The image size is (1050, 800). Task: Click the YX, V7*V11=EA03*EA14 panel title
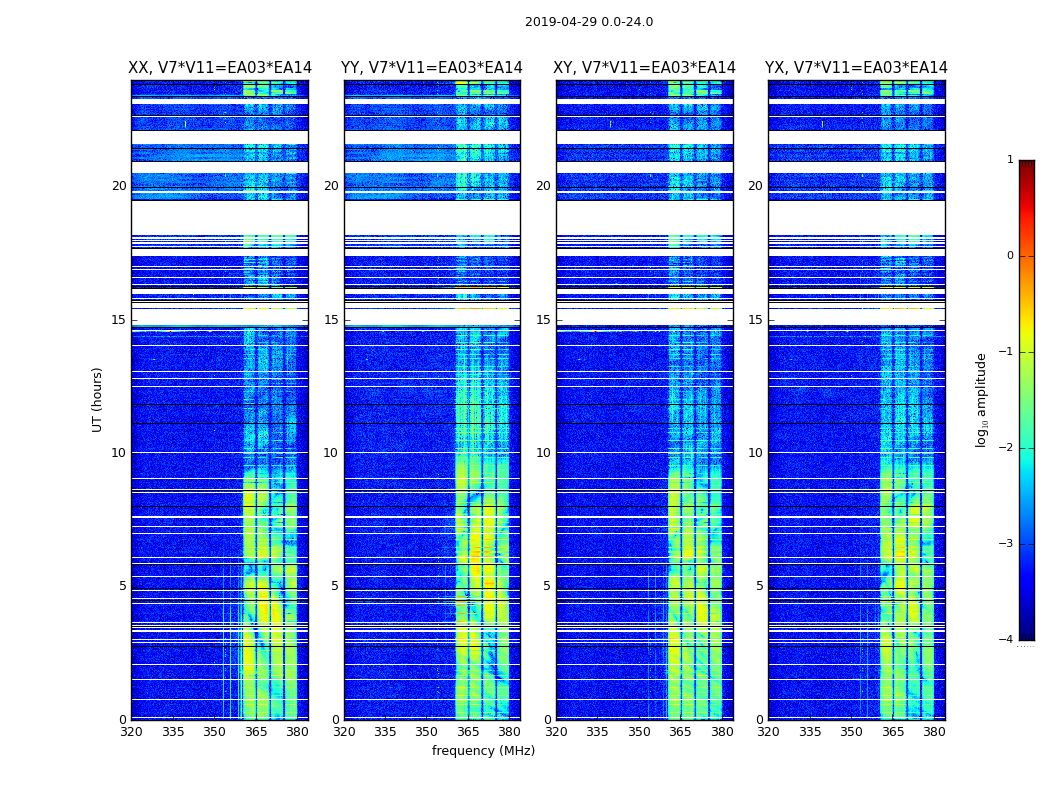click(856, 68)
